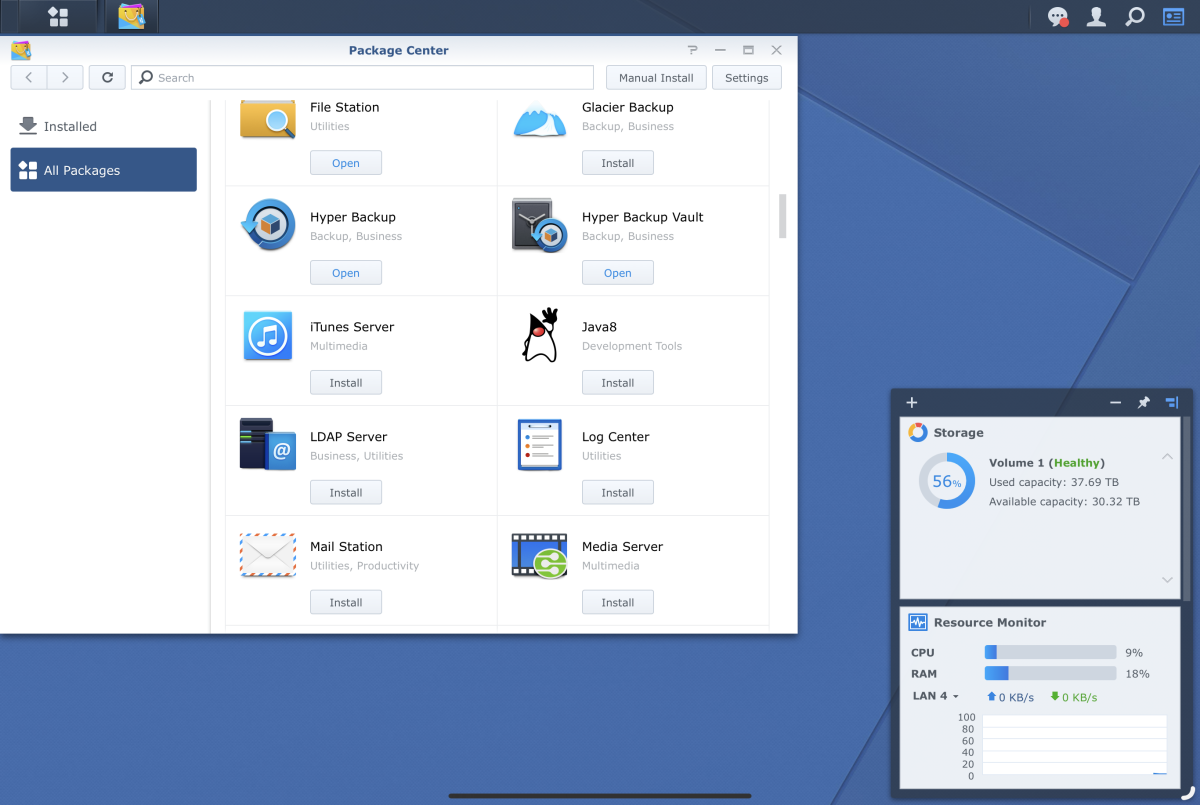Click the Storage widget icon
The image size is (1200, 805).
pos(918,432)
